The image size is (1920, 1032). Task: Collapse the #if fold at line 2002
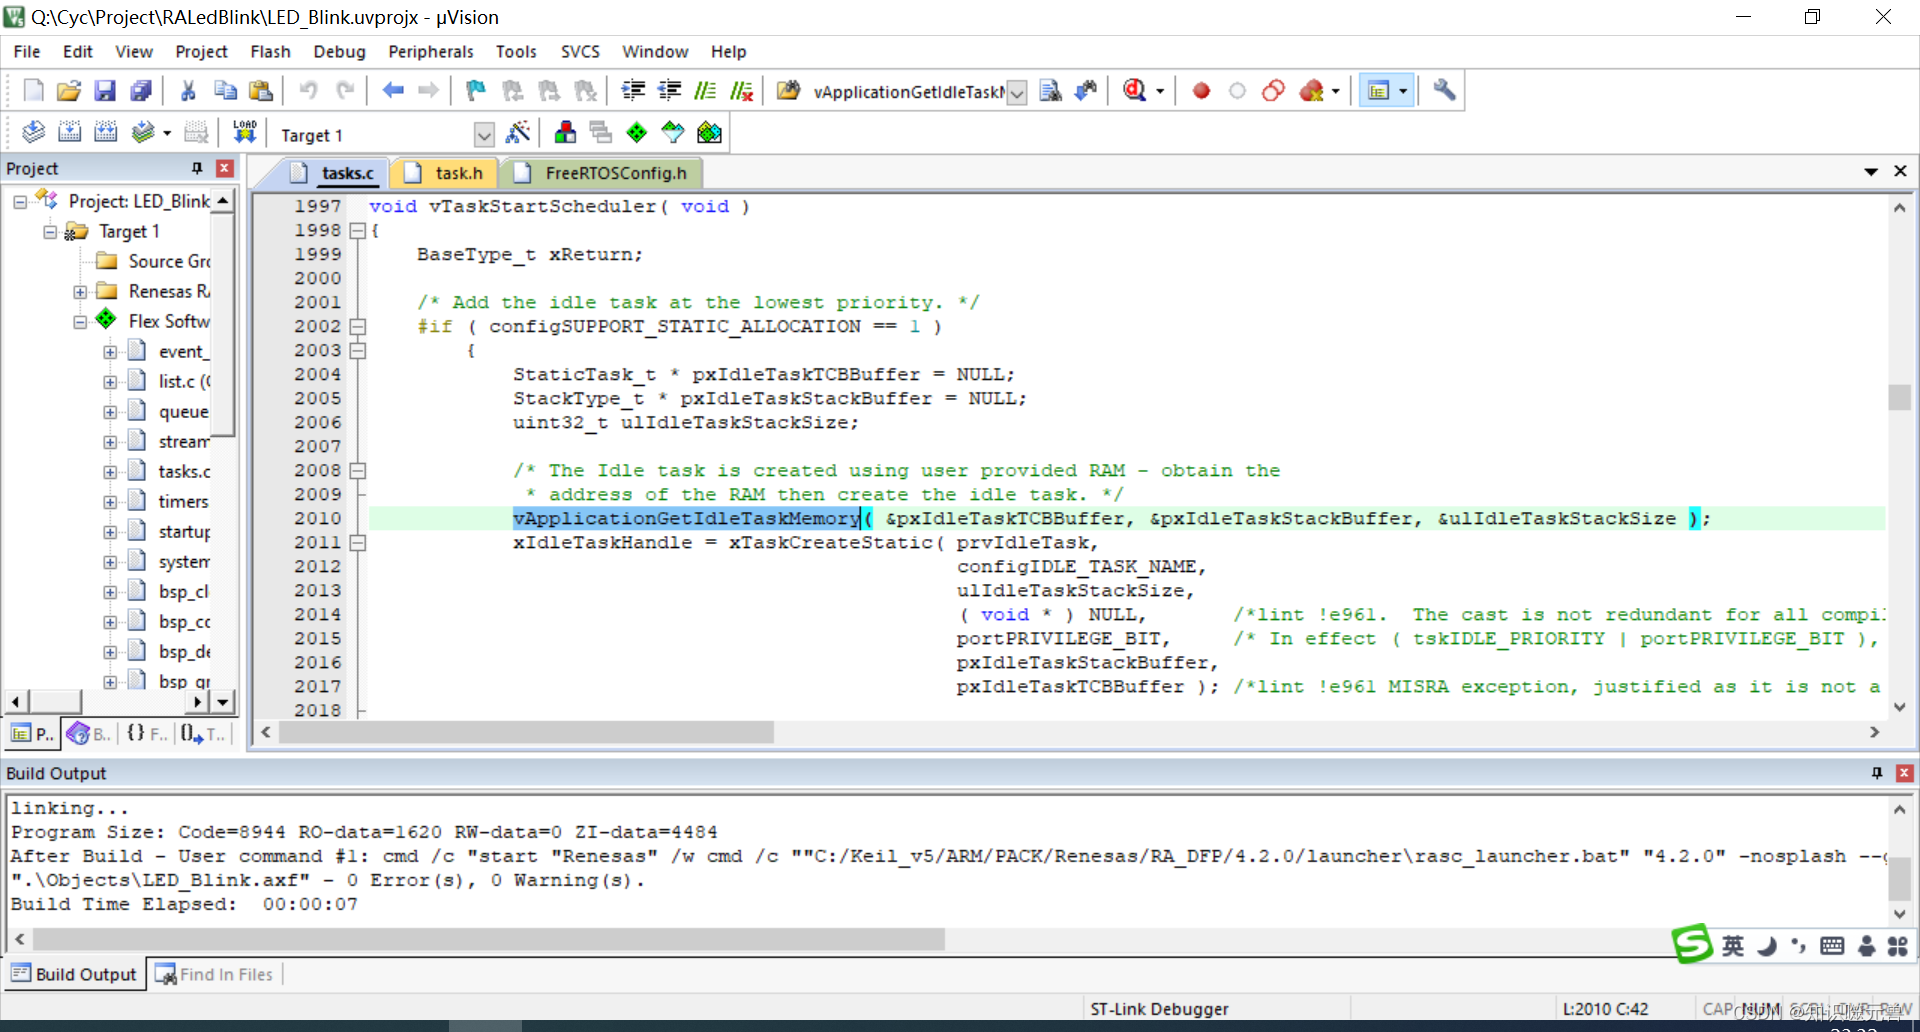coord(358,326)
